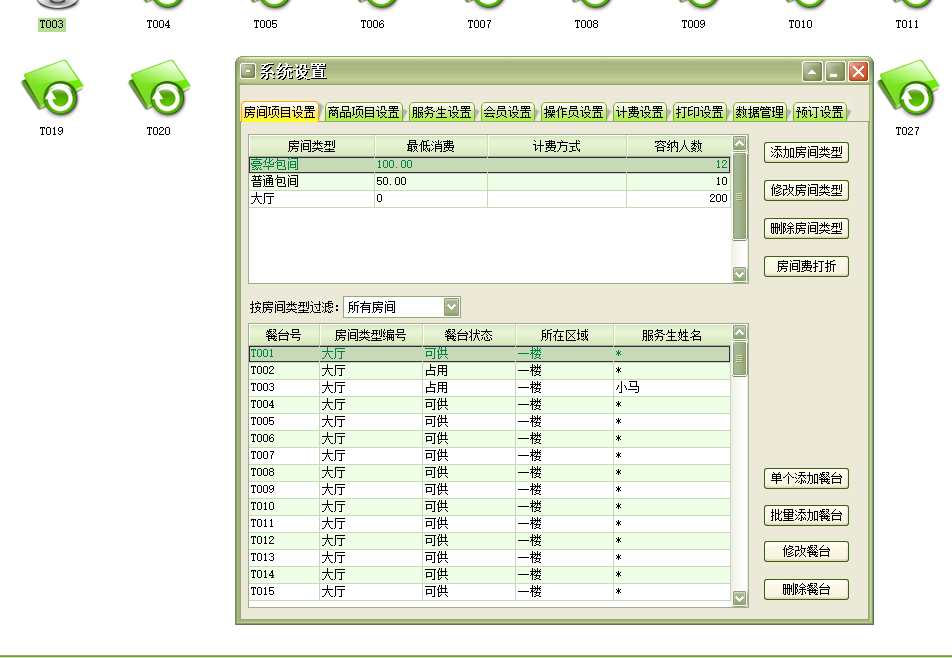Select the T010 row in the 餐台 list
Viewport: 952px width, 658px height.
pos(489,507)
